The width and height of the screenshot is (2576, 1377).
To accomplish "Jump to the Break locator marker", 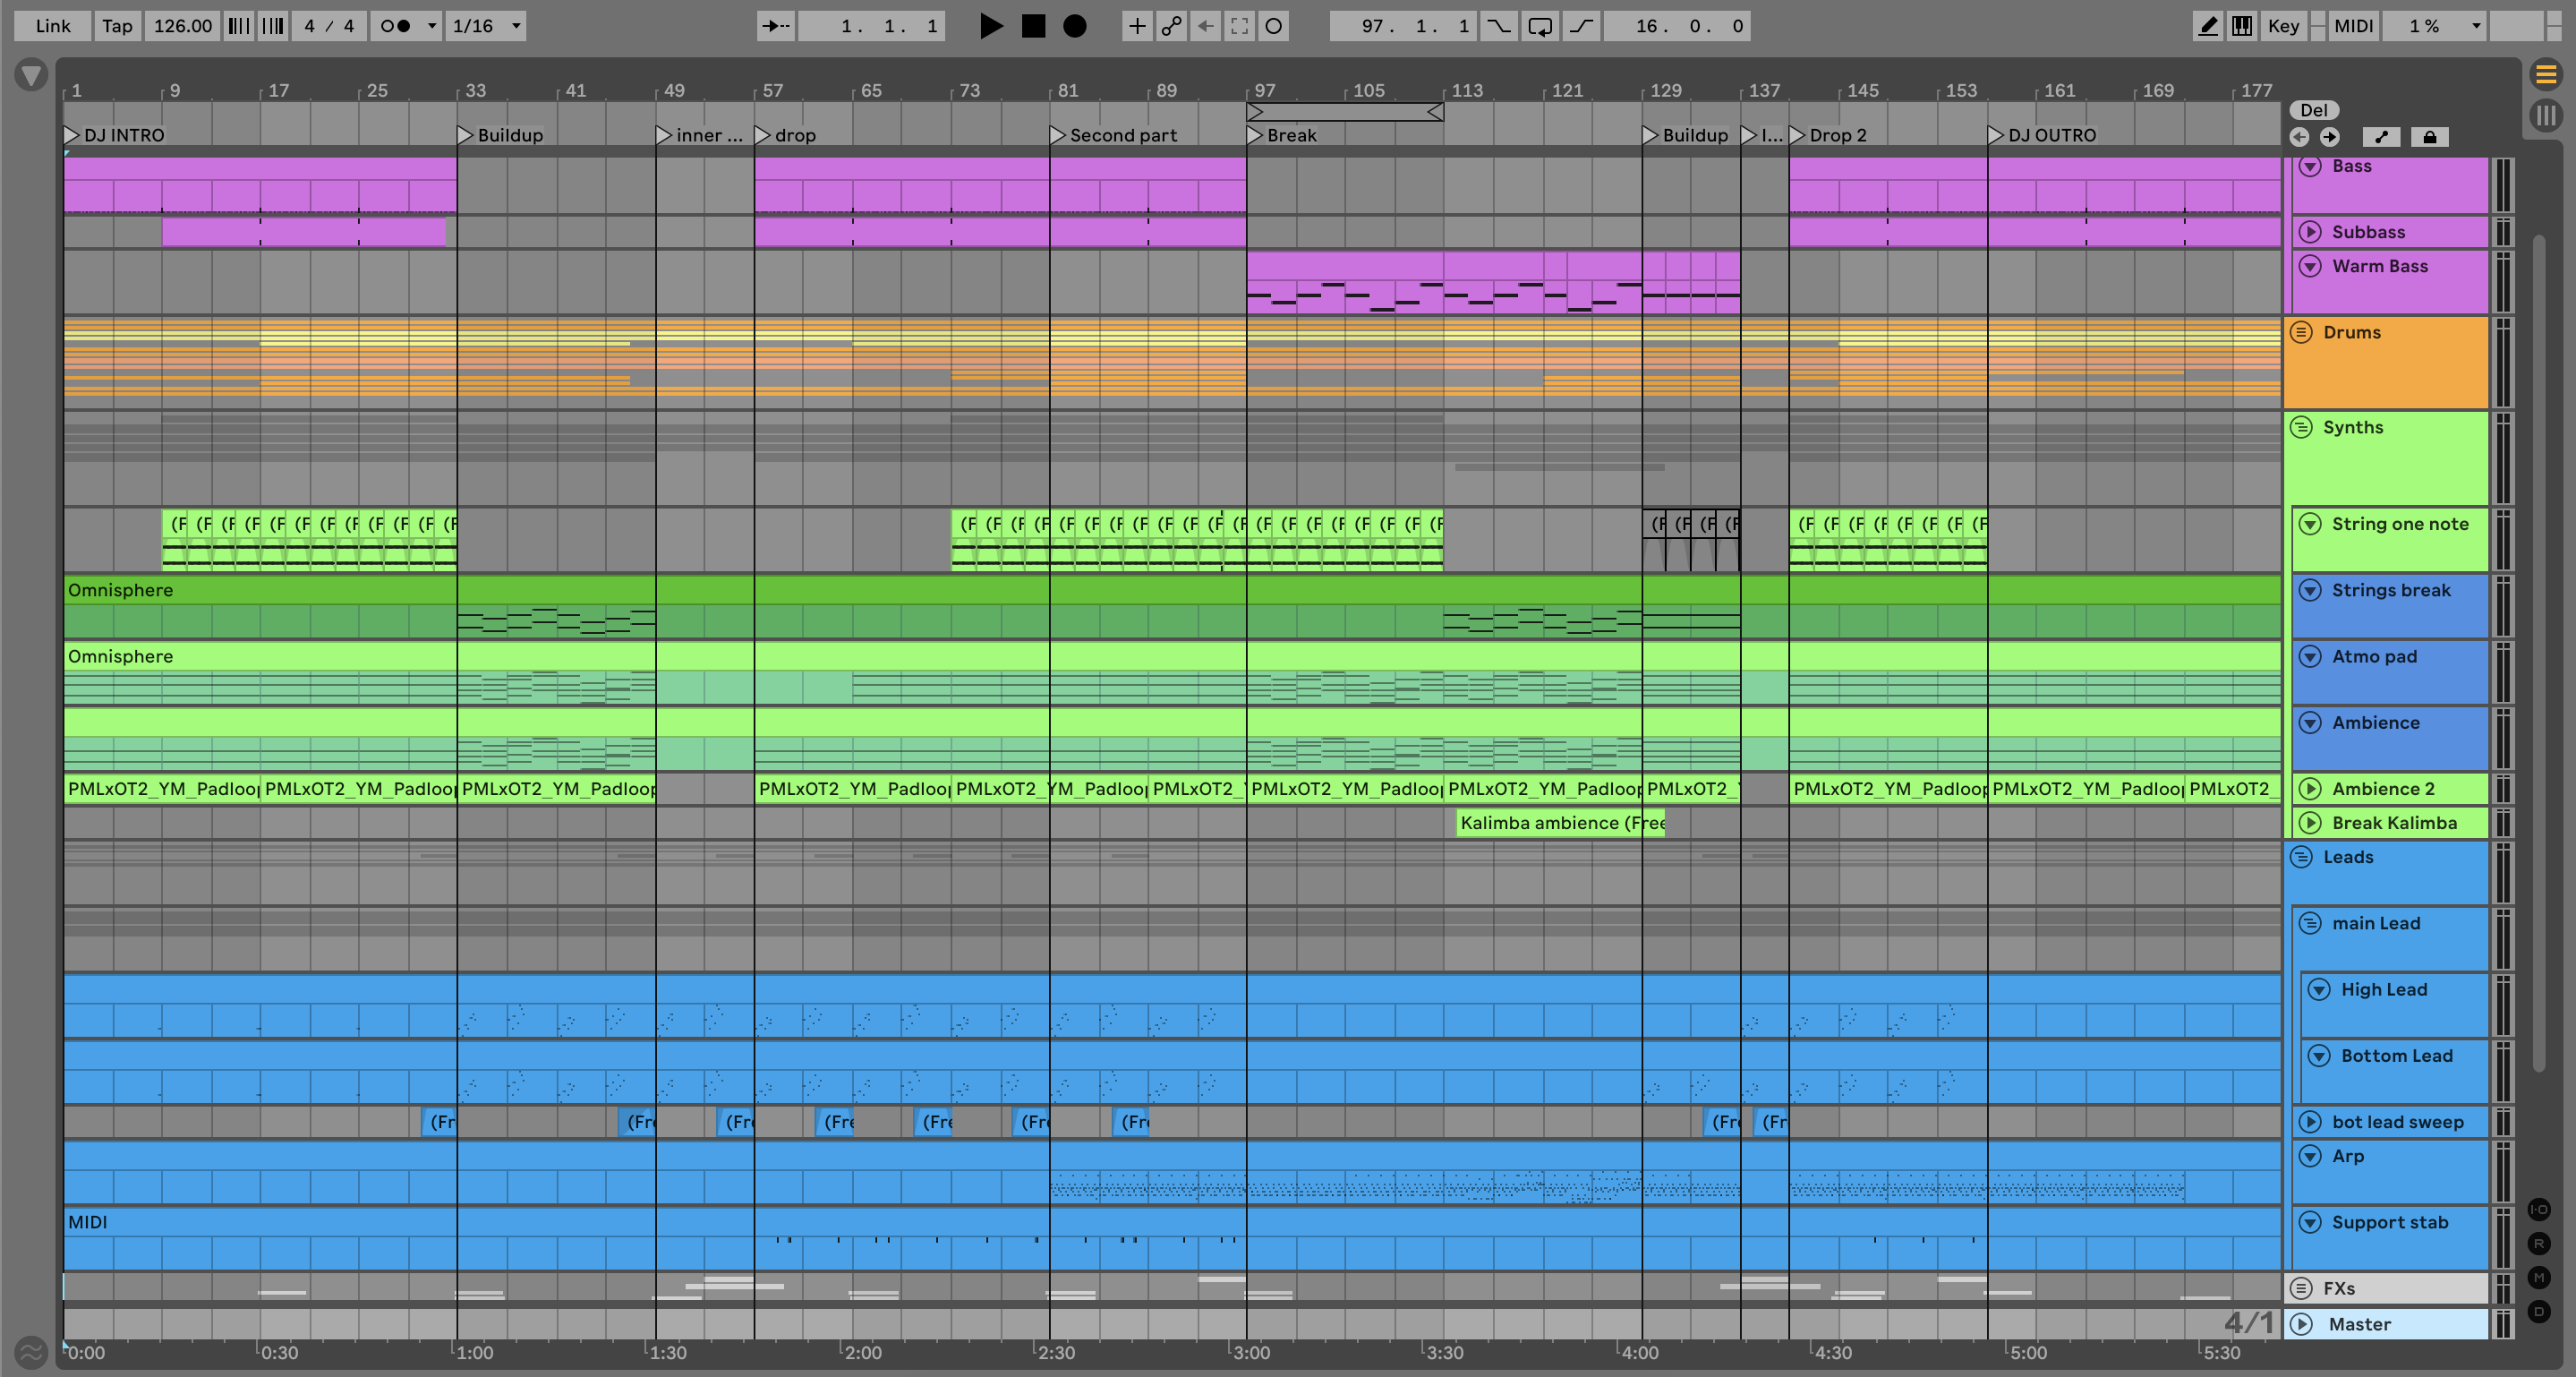I will coord(1256,135).
